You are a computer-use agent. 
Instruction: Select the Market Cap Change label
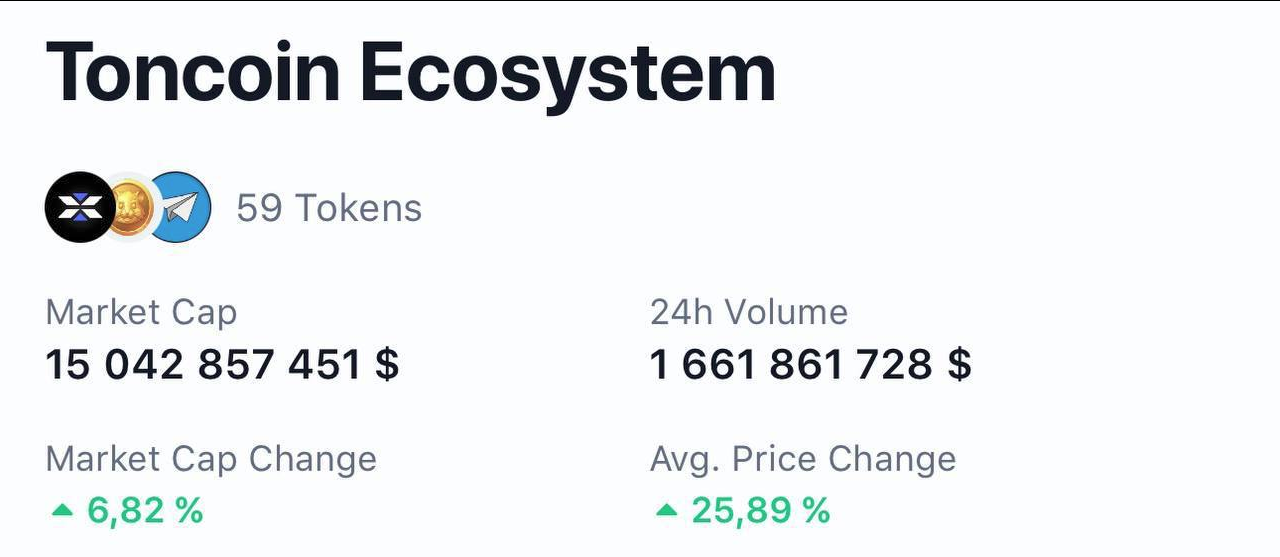pos(211,459)
